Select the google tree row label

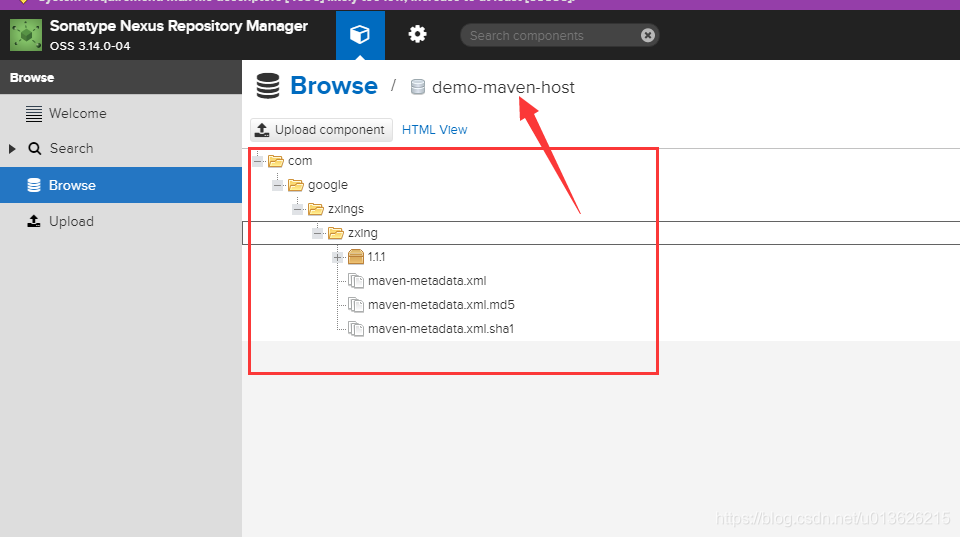(x=328, y=185)
